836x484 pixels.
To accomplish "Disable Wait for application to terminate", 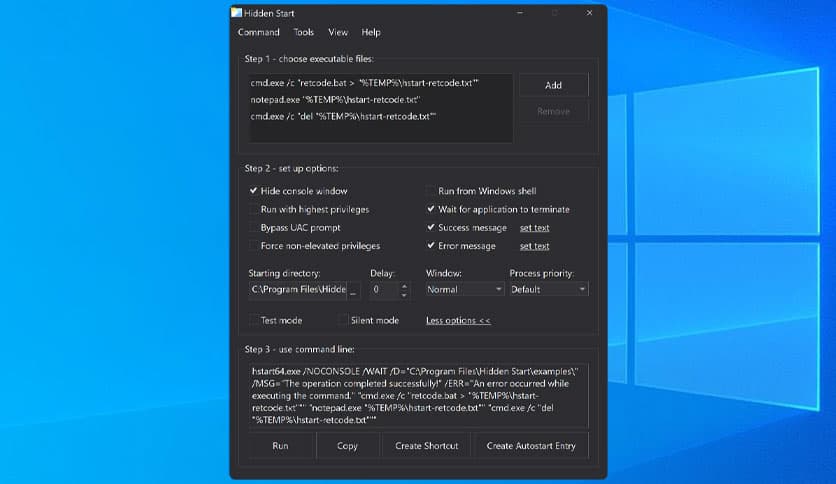I will coord(431,209).
